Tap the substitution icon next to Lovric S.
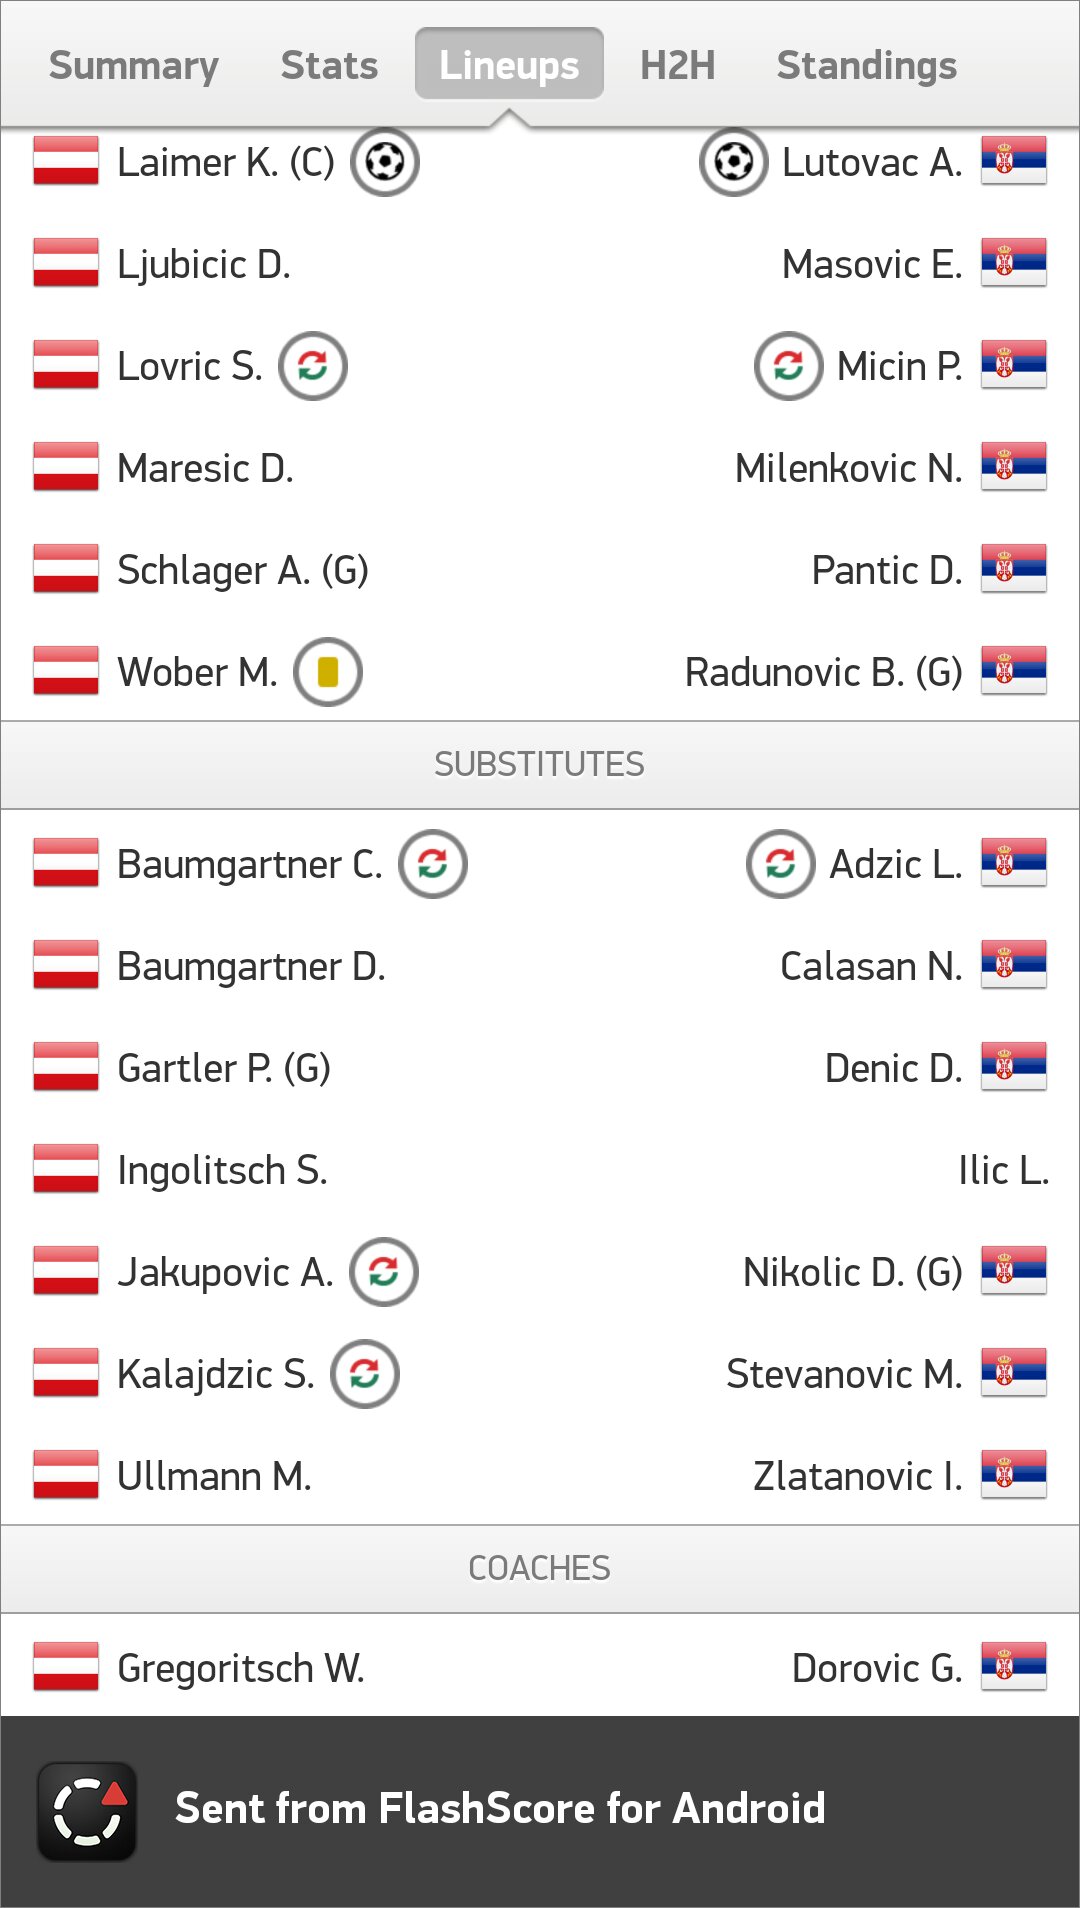Screen dimensions: 1080x1908 click(313, 366)
